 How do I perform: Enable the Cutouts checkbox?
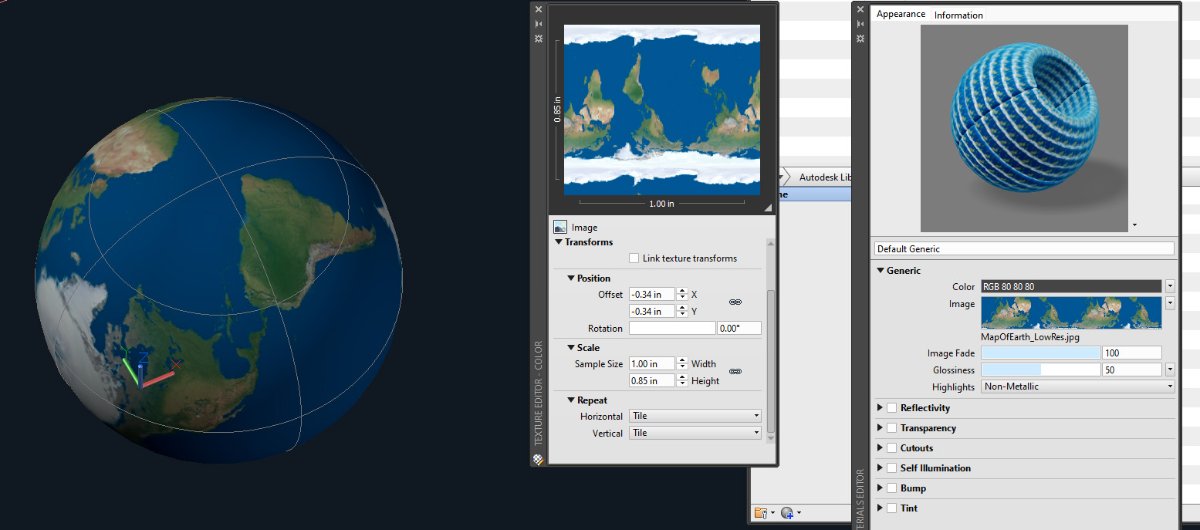click(x=892, y=448)
